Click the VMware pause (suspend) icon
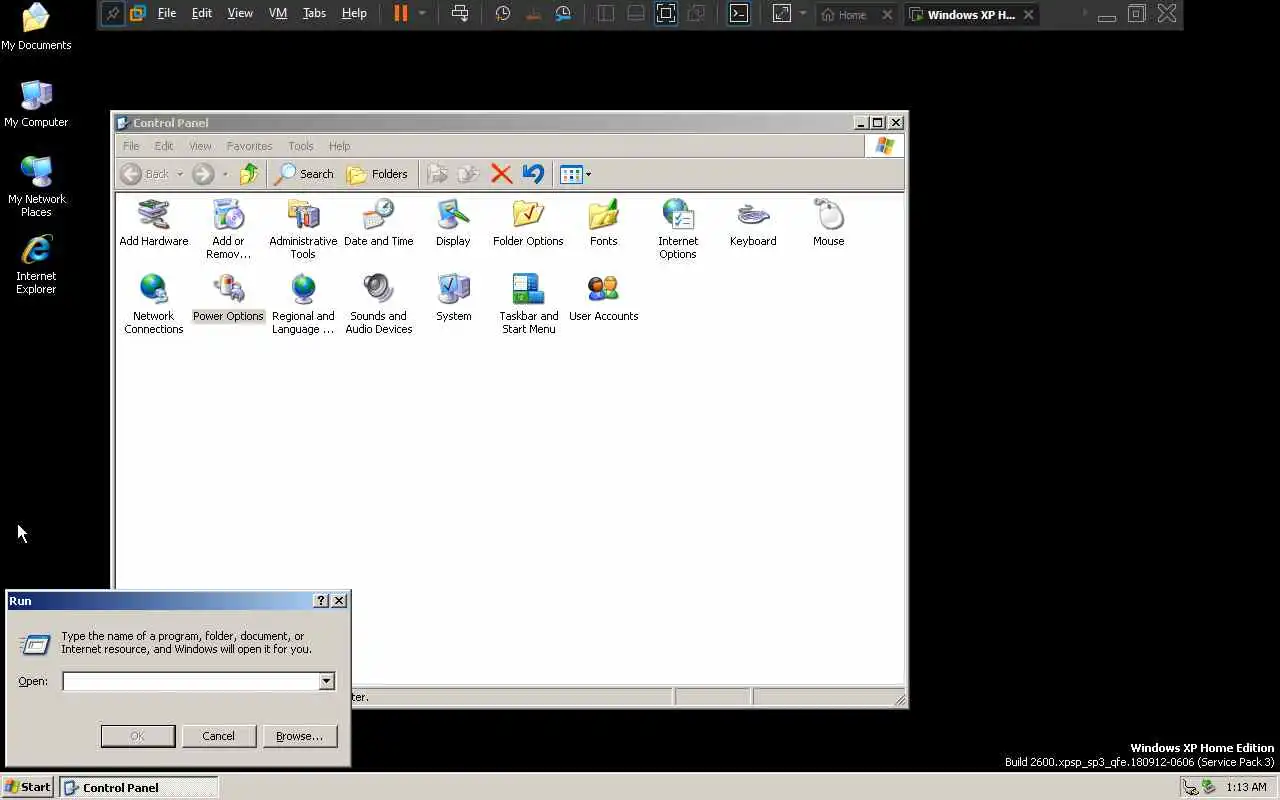This screenshot has height=800, width=1280. coord(401,13)
